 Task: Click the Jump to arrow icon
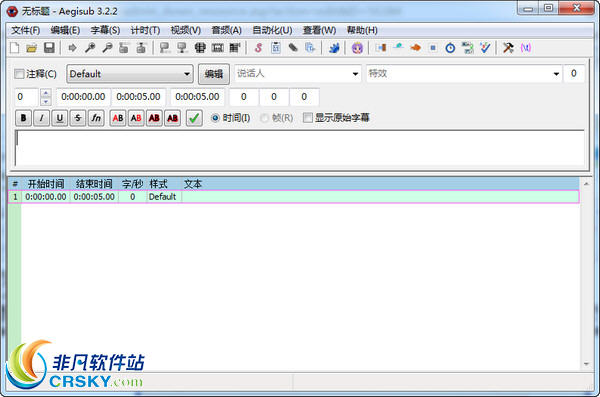point(72,48)
